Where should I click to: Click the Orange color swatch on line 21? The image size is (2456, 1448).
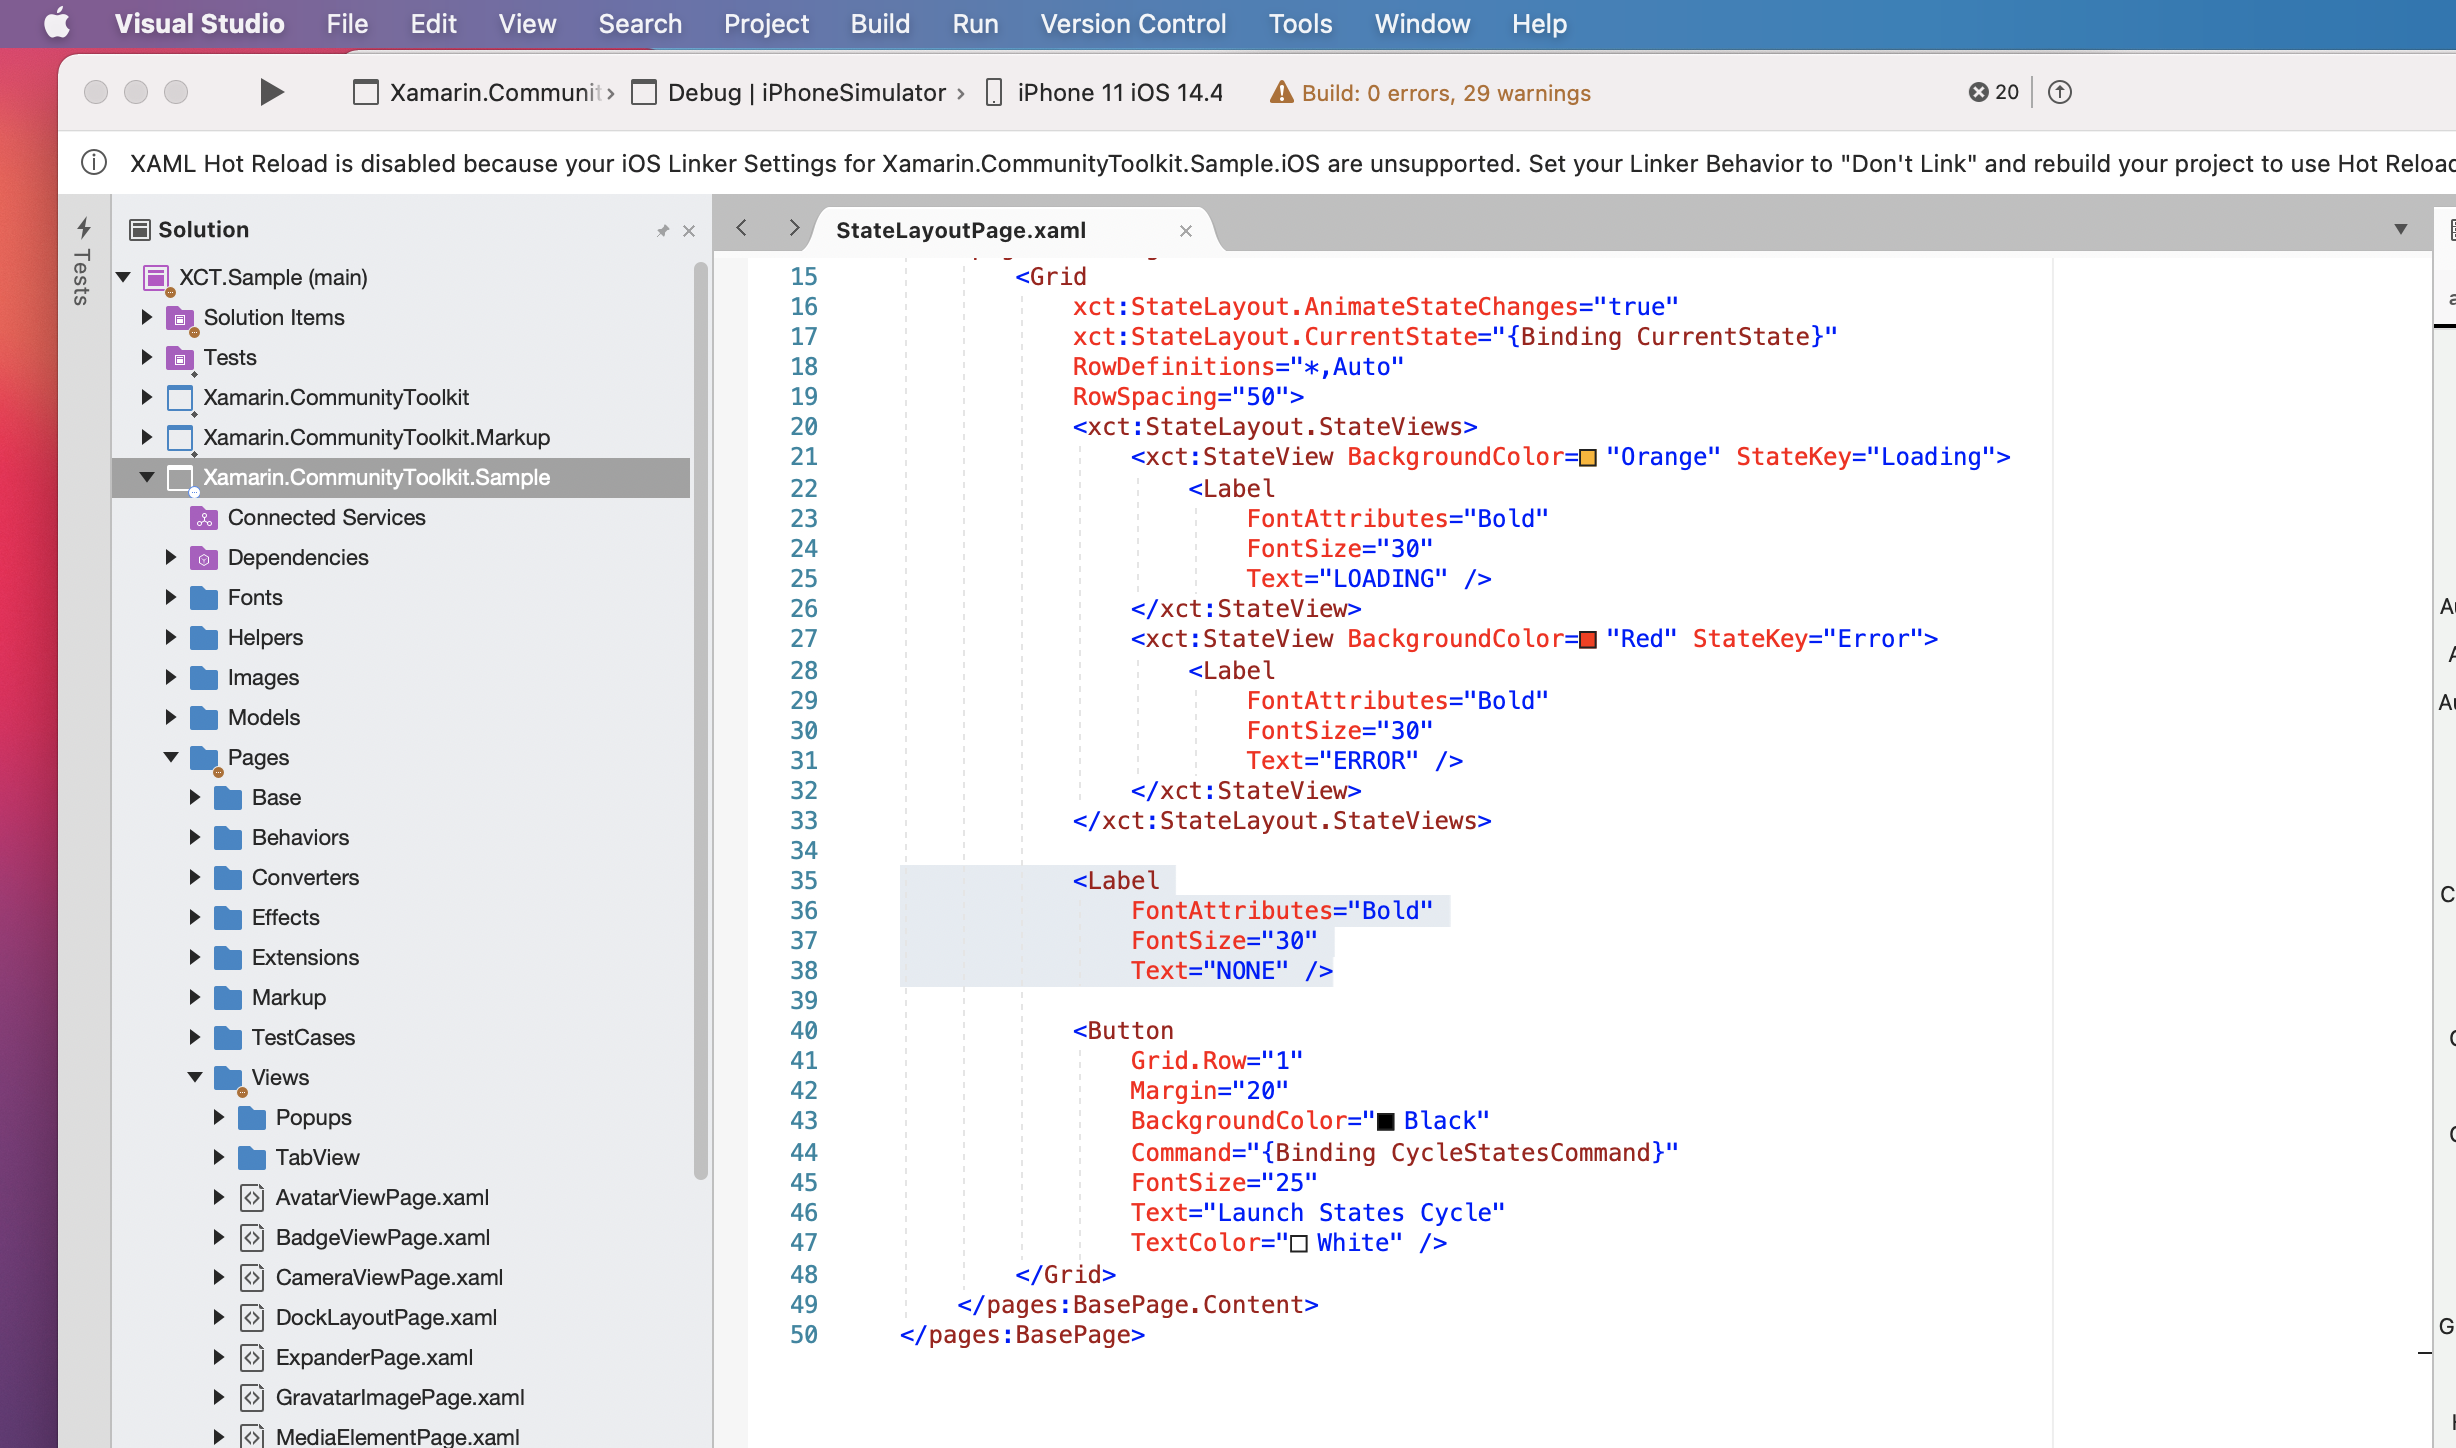pos(1587,458)
